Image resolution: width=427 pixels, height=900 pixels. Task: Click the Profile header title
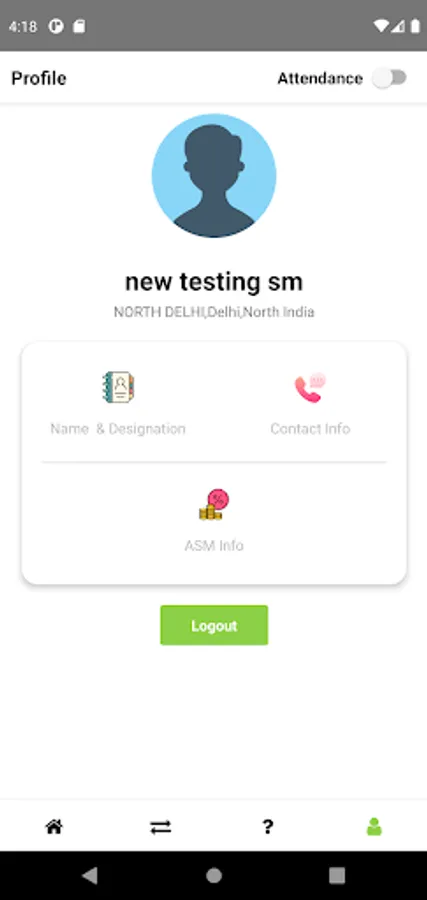pos(39,78)
